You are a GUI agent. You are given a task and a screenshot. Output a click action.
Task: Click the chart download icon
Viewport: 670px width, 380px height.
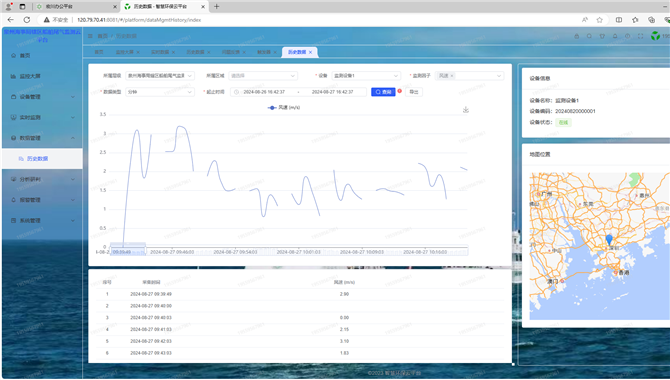click(x=466, y=110)
